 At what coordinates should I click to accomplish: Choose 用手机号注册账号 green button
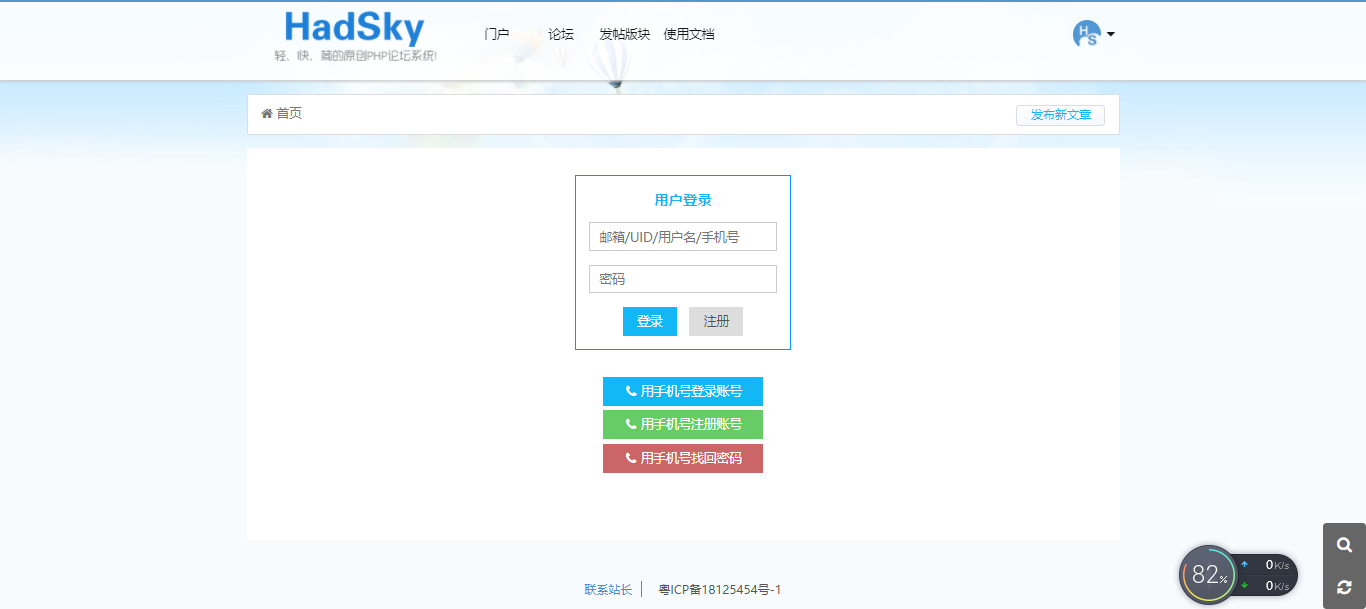pos(683,425)
